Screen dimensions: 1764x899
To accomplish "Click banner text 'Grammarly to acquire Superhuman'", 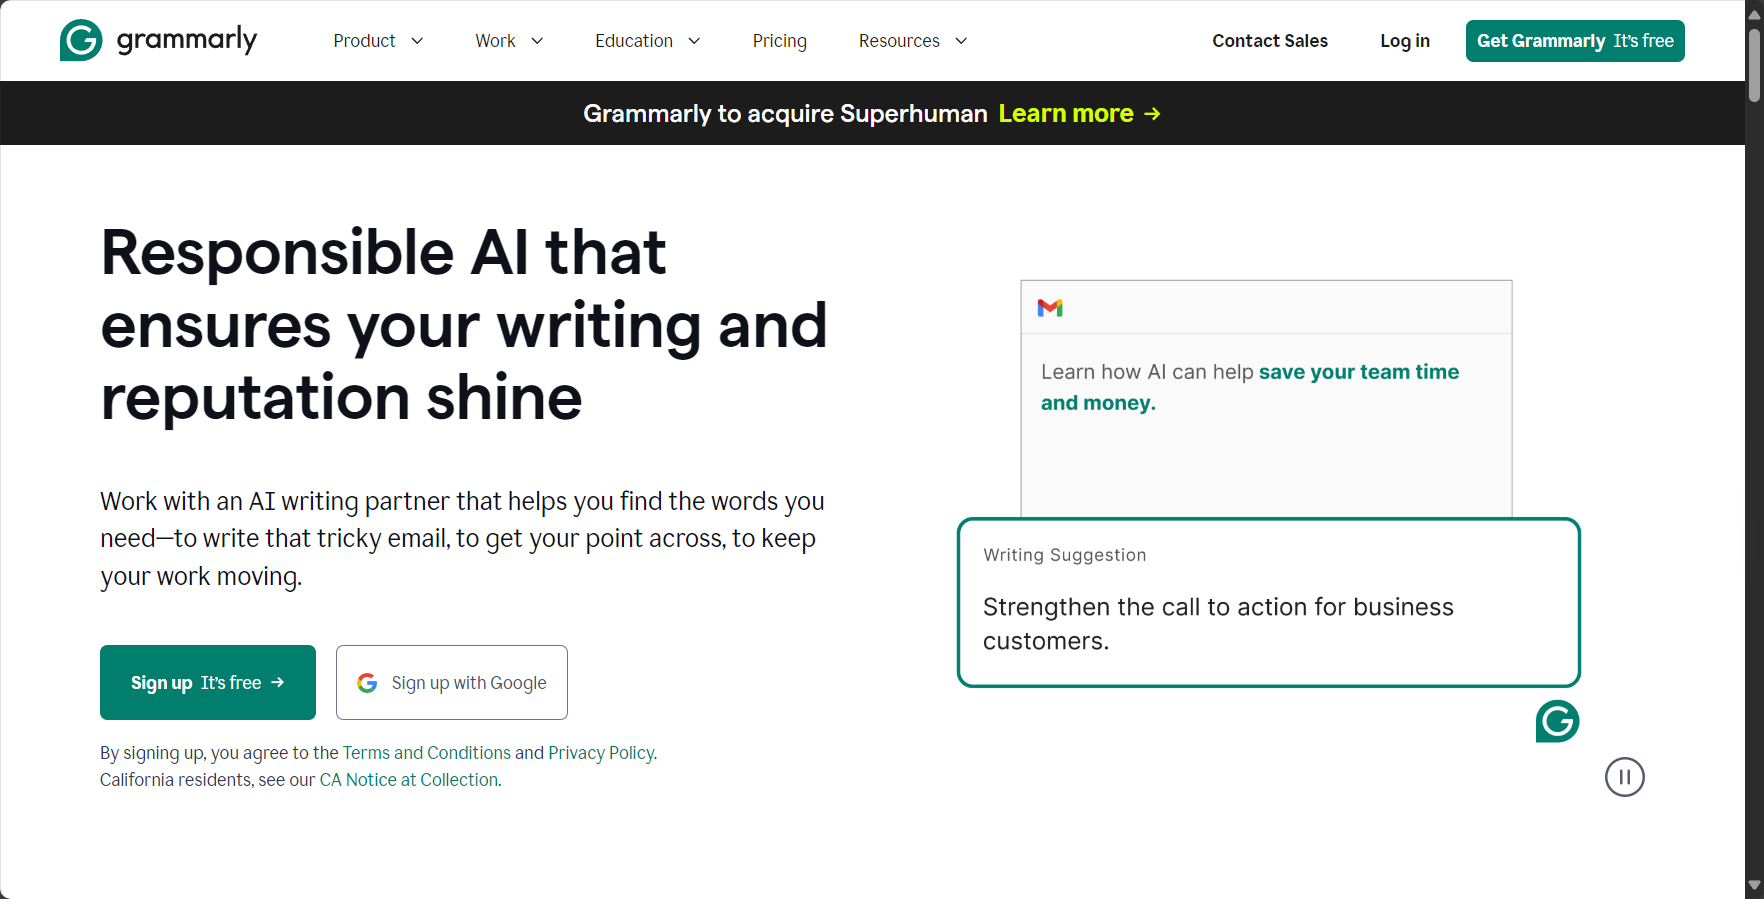I will coord(785,114).
